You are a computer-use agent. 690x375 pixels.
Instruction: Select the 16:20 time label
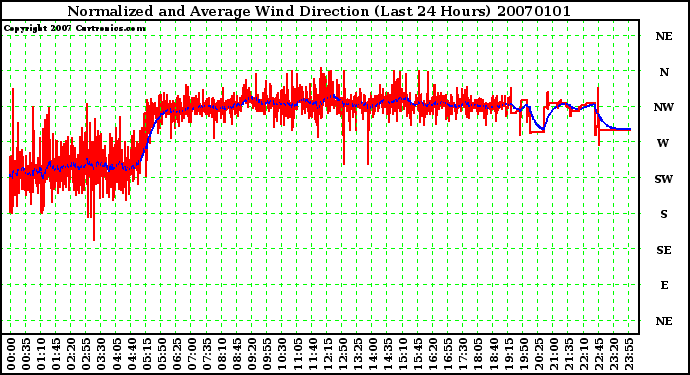[x=433, y=354]
